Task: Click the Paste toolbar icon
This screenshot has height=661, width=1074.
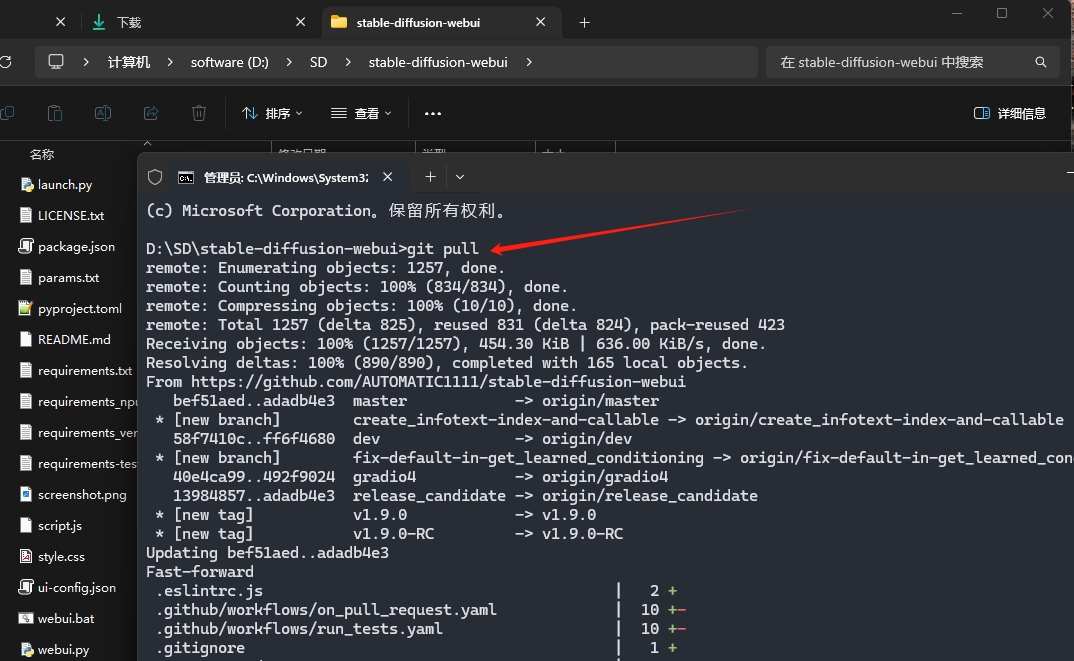Action: [x=55, y=113]
